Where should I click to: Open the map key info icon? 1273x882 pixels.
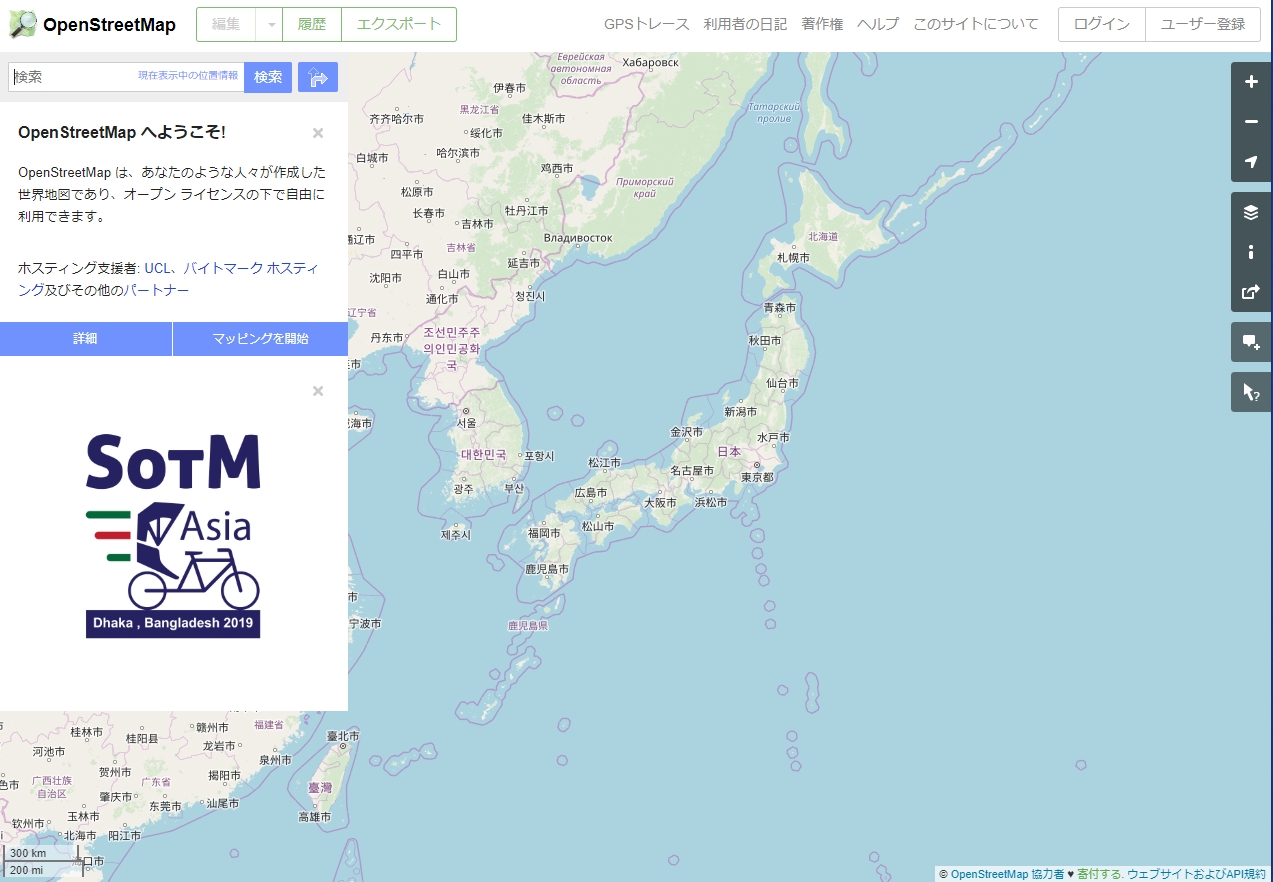[1251, 252]
